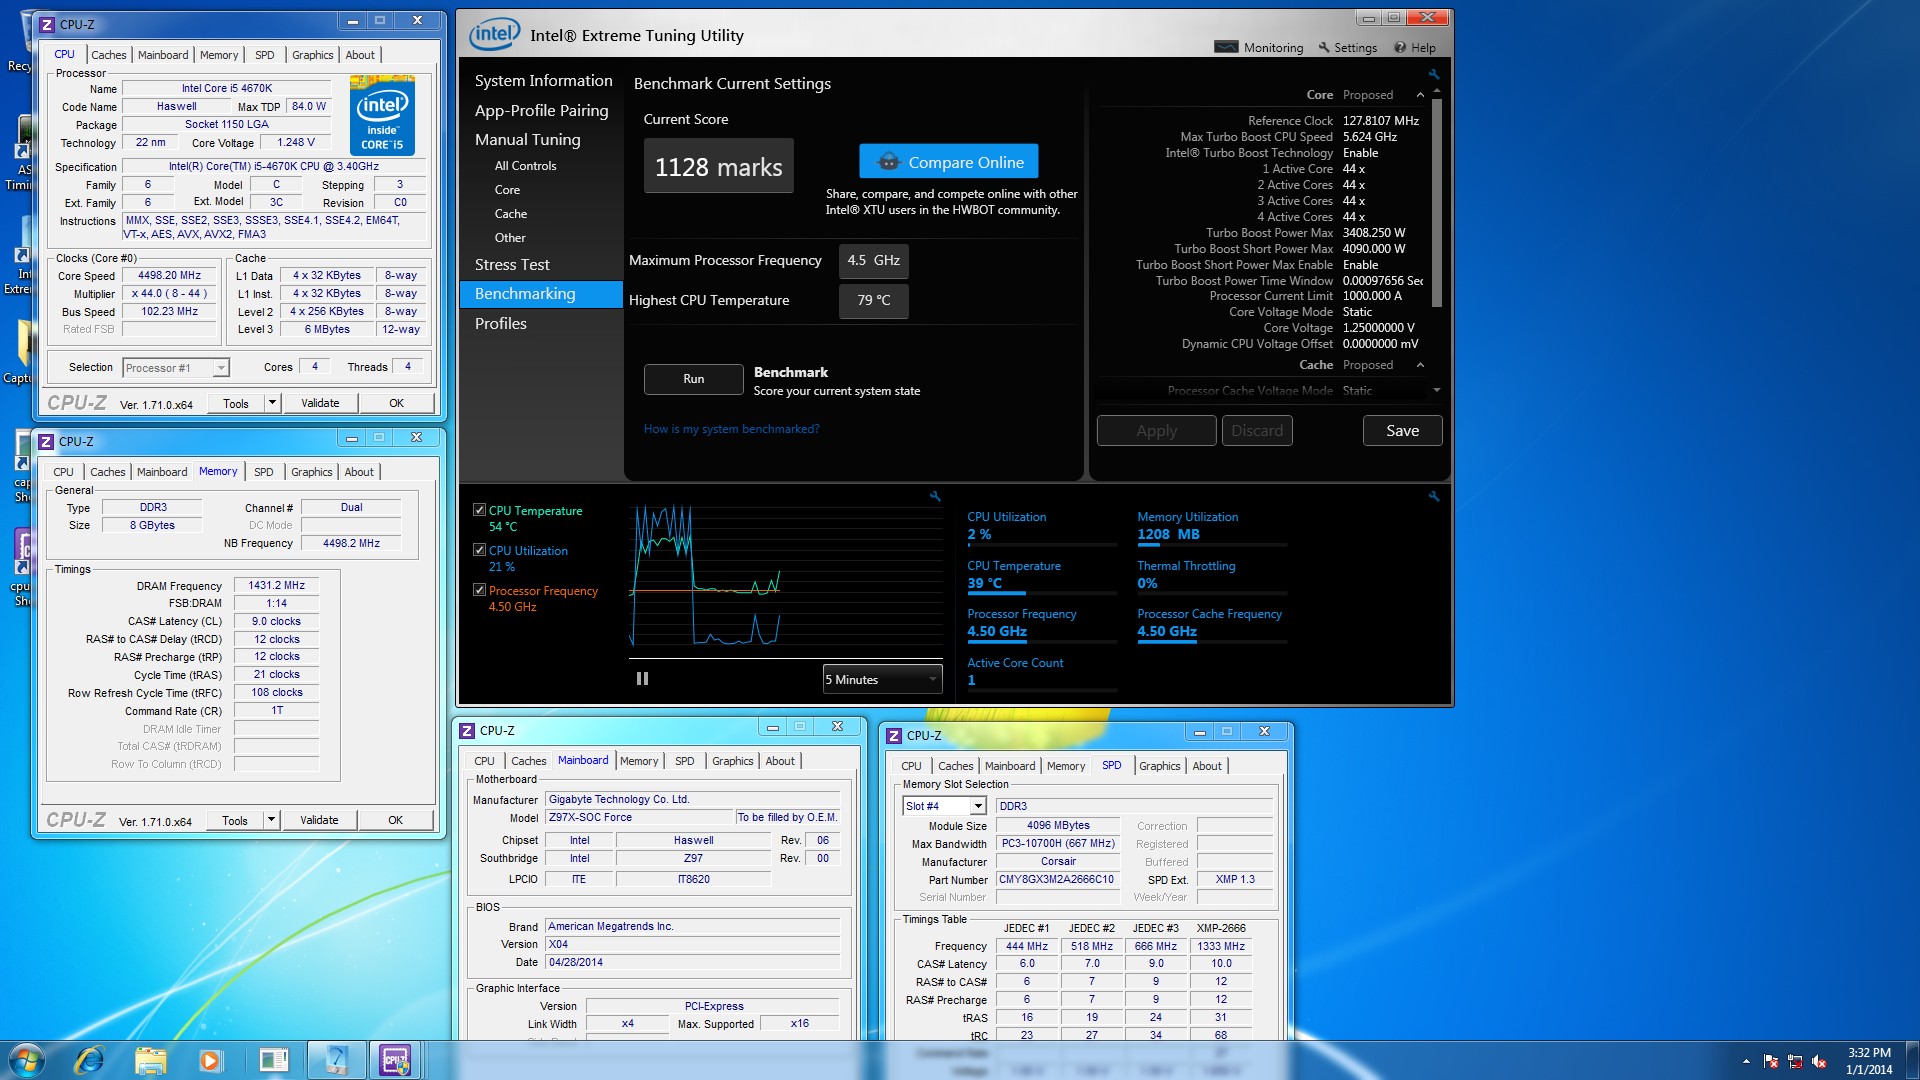Click CPU-Z icon in taskbar
The width and height of the screenshot is (1920, 1080).
pos(395,1060)
